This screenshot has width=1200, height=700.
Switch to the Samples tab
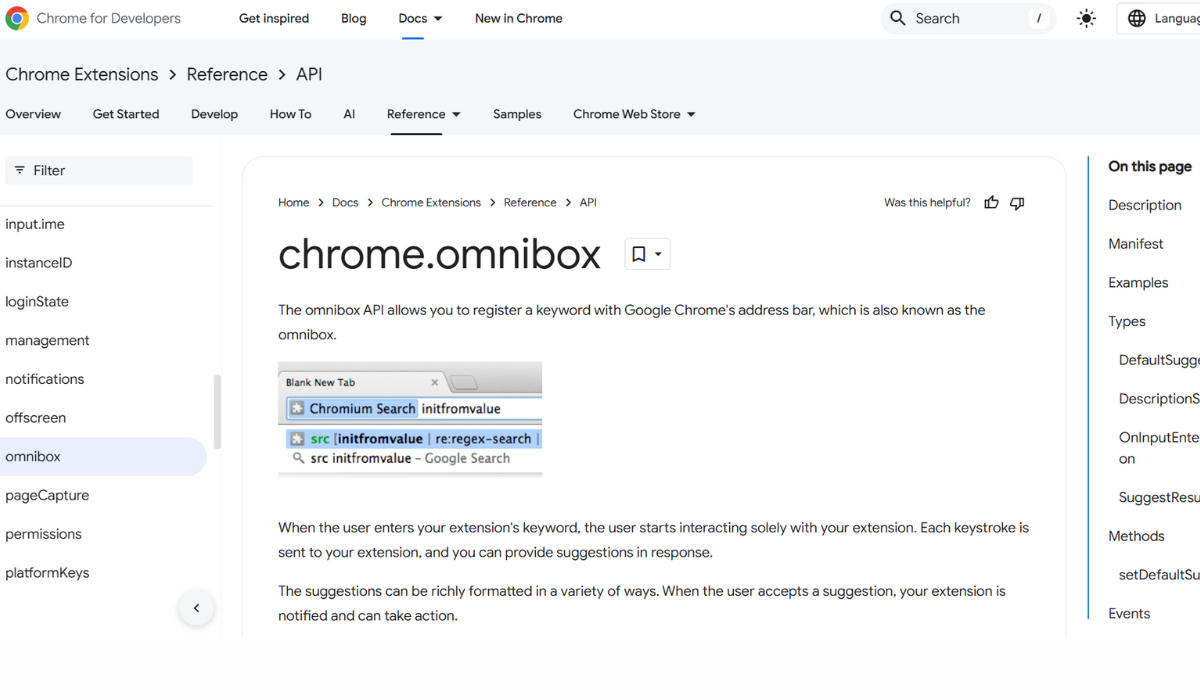517,114
